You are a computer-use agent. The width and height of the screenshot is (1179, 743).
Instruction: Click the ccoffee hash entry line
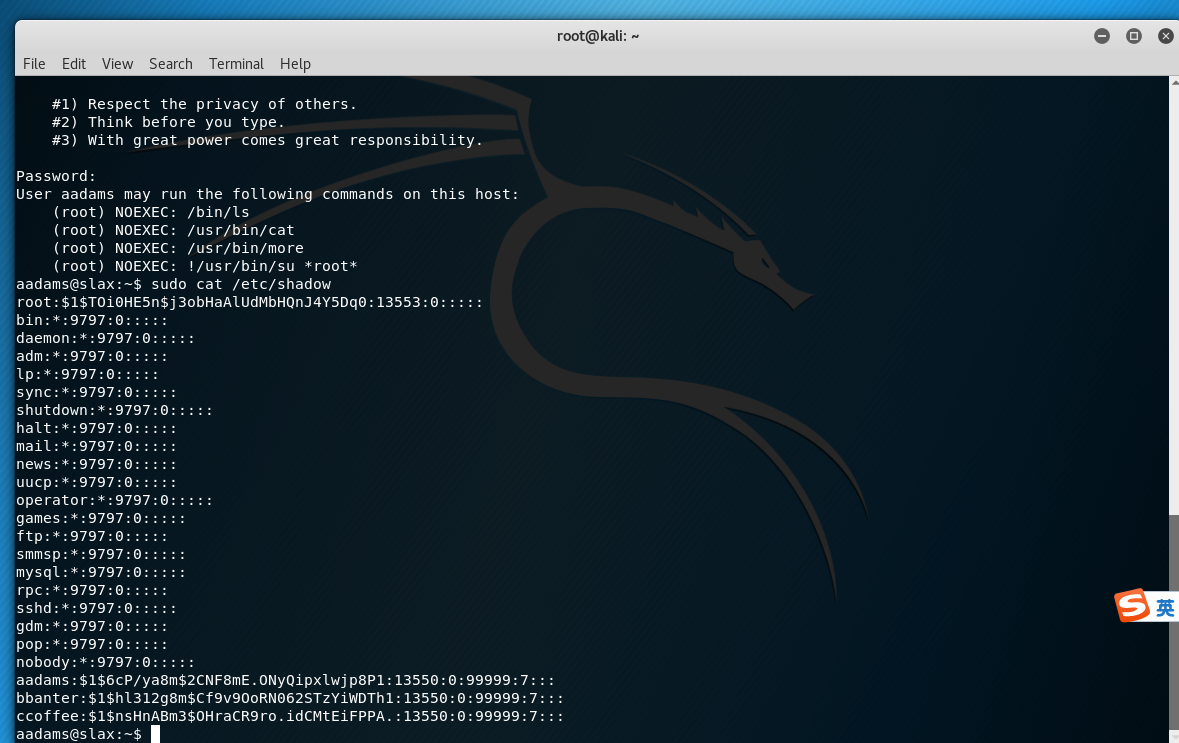coord(290,717)
